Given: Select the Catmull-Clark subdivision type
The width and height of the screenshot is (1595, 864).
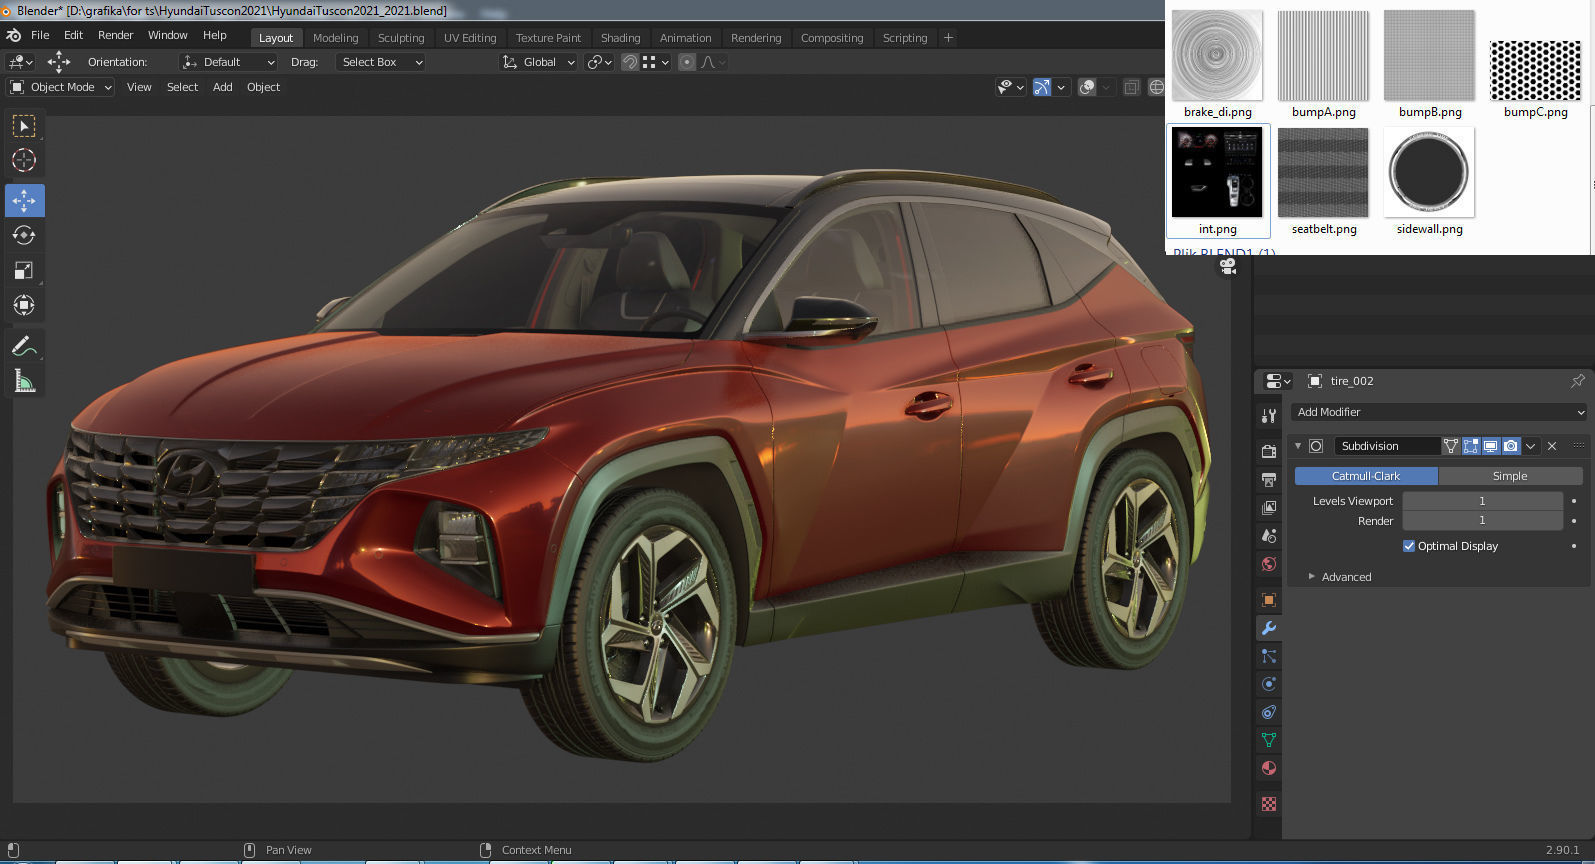Looking at the screenshot, I should click(1366, 476).
